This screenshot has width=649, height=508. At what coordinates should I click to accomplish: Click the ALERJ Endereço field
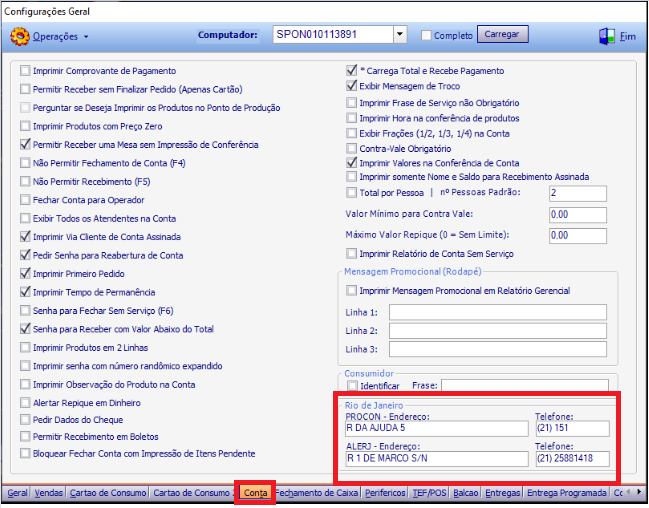437,459
